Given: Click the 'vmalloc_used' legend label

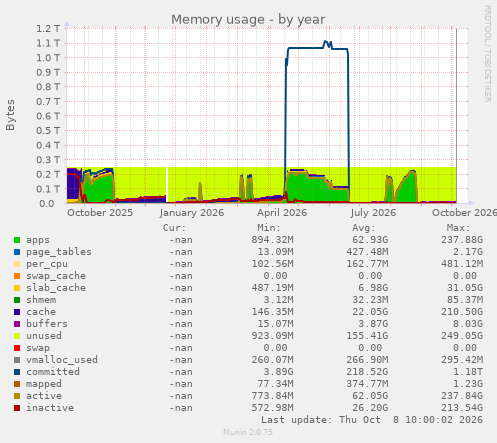Looking at the screenshot, I should coord(62,360).
